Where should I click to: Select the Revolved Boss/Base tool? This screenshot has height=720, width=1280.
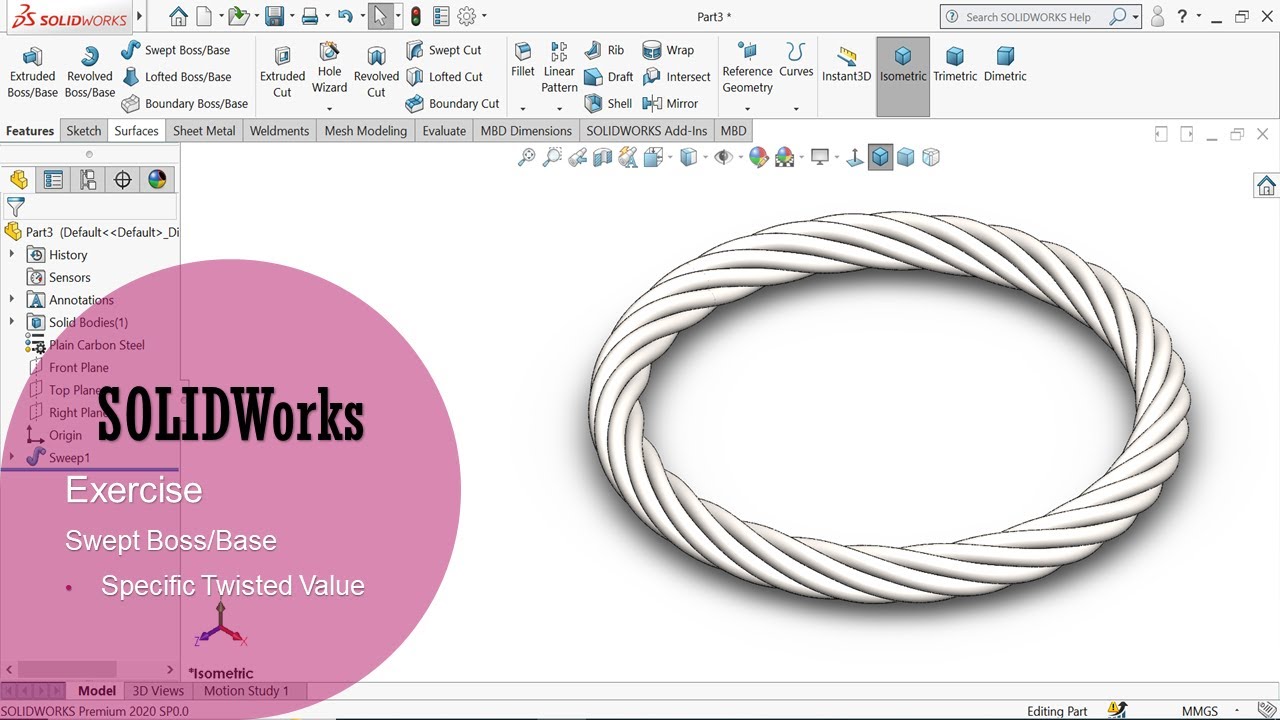point(90,71)
